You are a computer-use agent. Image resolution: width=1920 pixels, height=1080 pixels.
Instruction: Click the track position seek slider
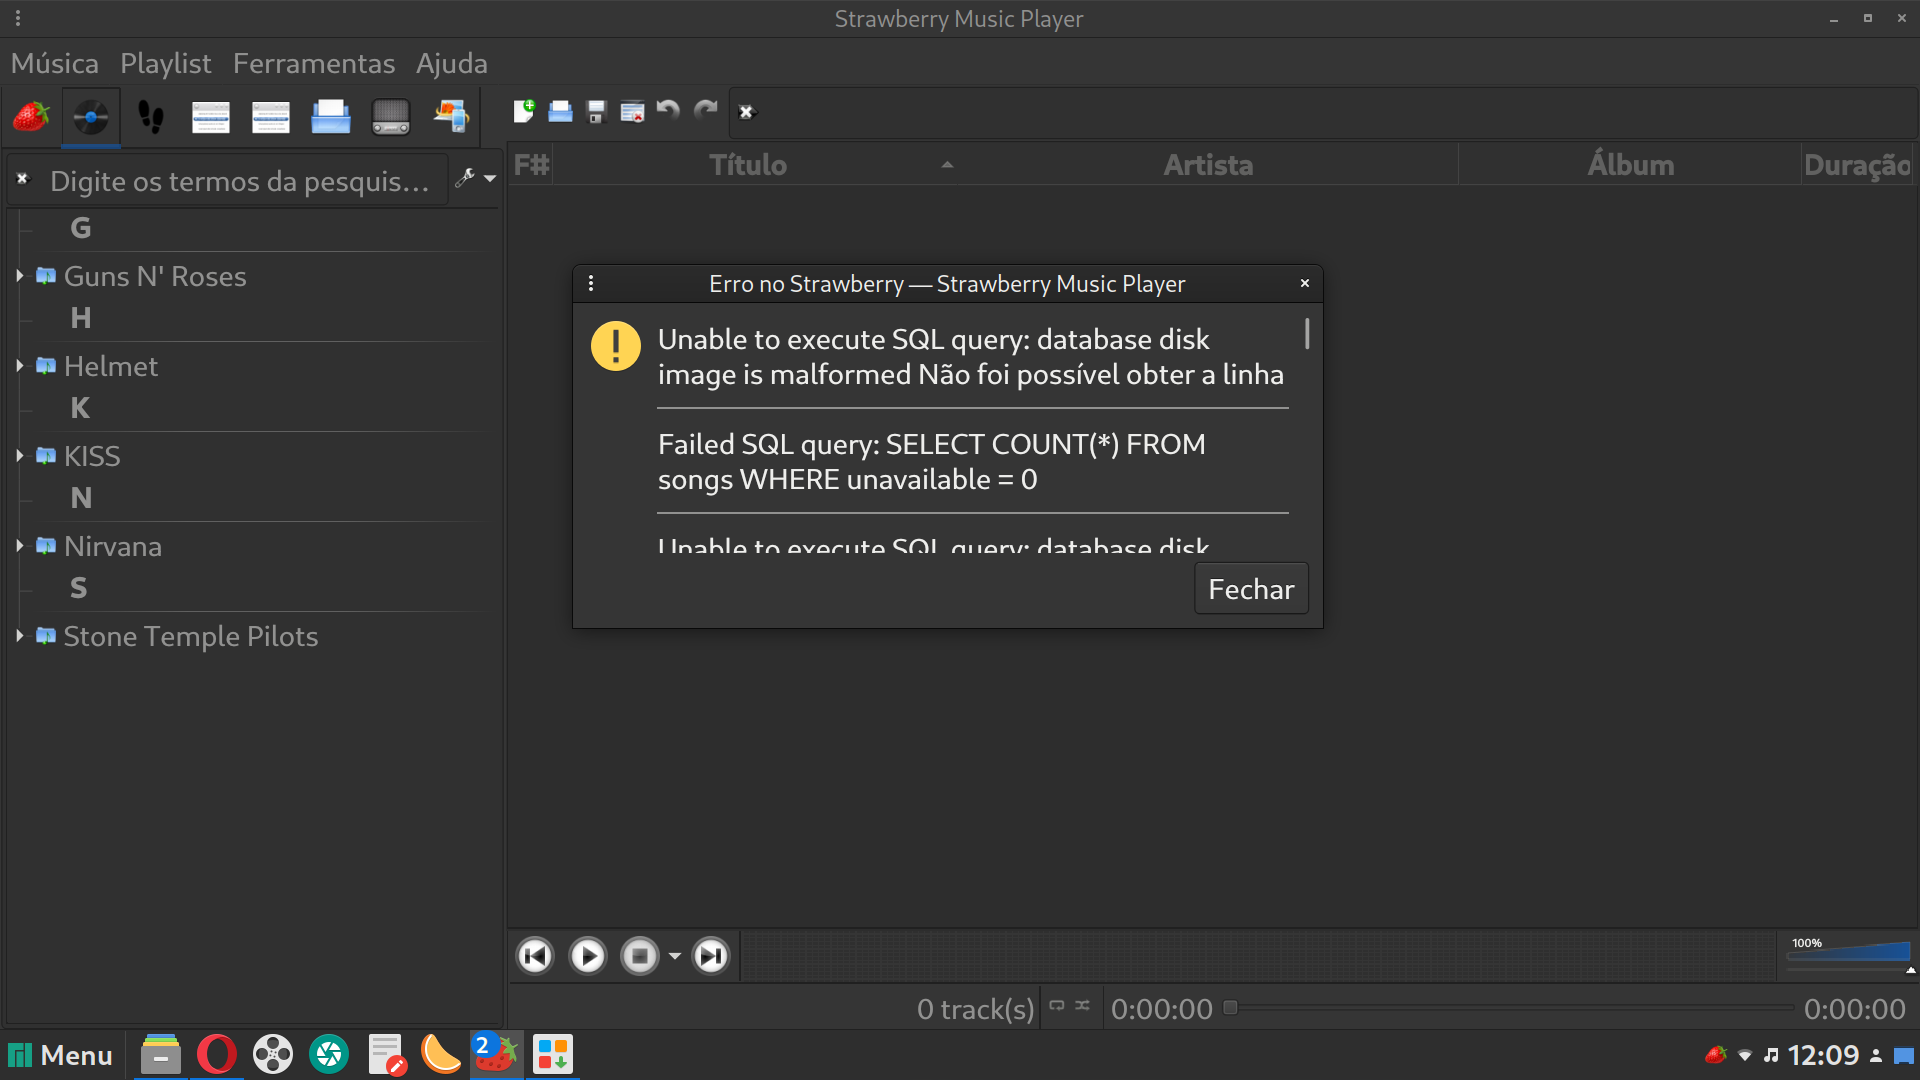(1510, 1008)
